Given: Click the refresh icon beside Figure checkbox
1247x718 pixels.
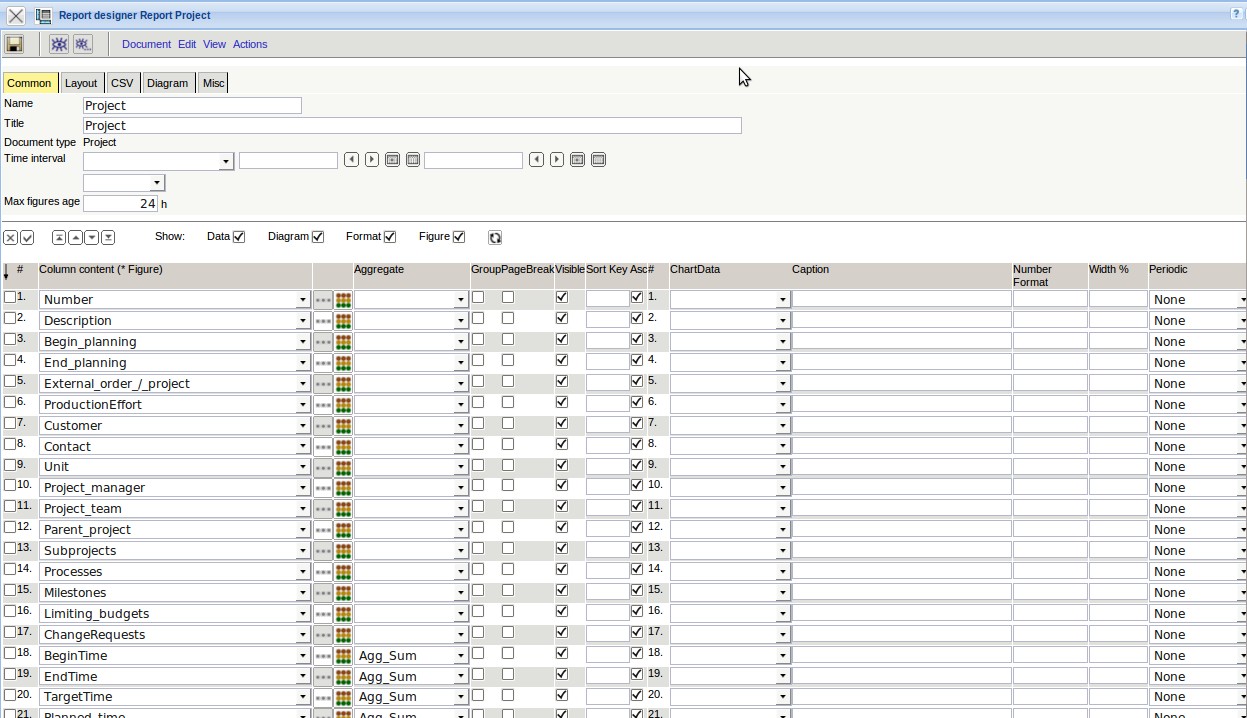Looking at the screenshot, I should click(x=495, y=237).
